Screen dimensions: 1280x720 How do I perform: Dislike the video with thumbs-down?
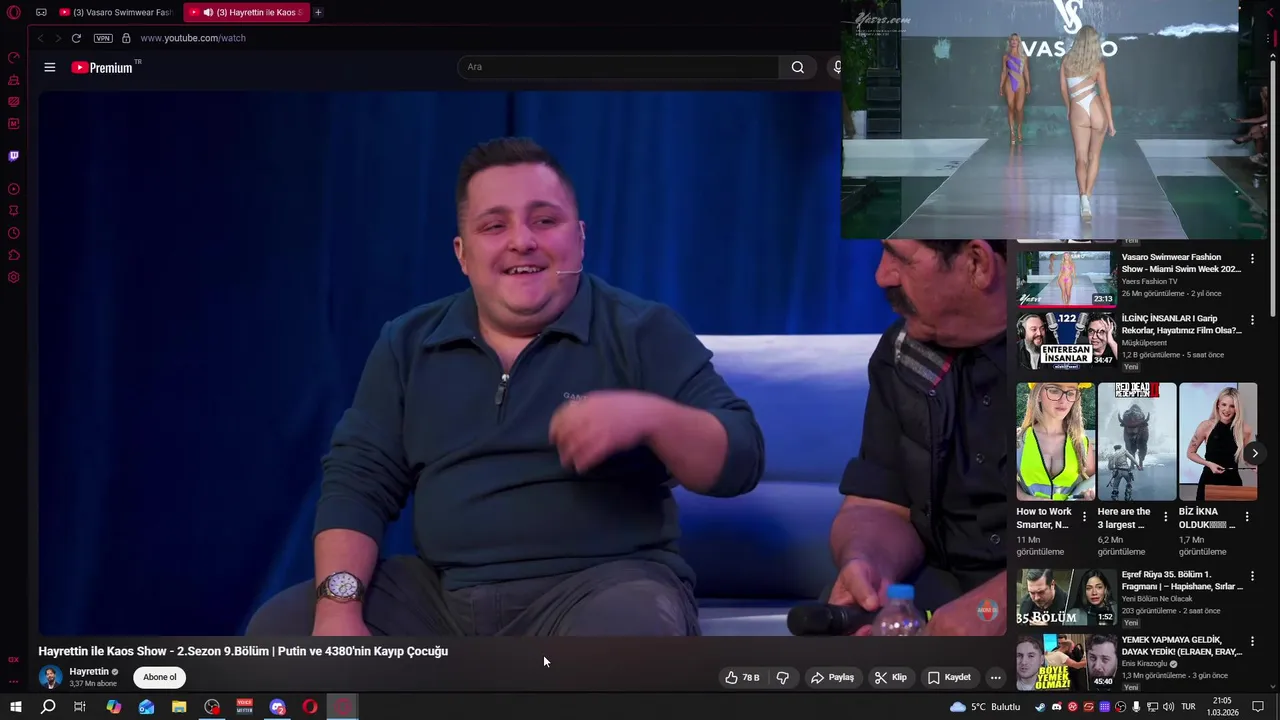point(783,677)
